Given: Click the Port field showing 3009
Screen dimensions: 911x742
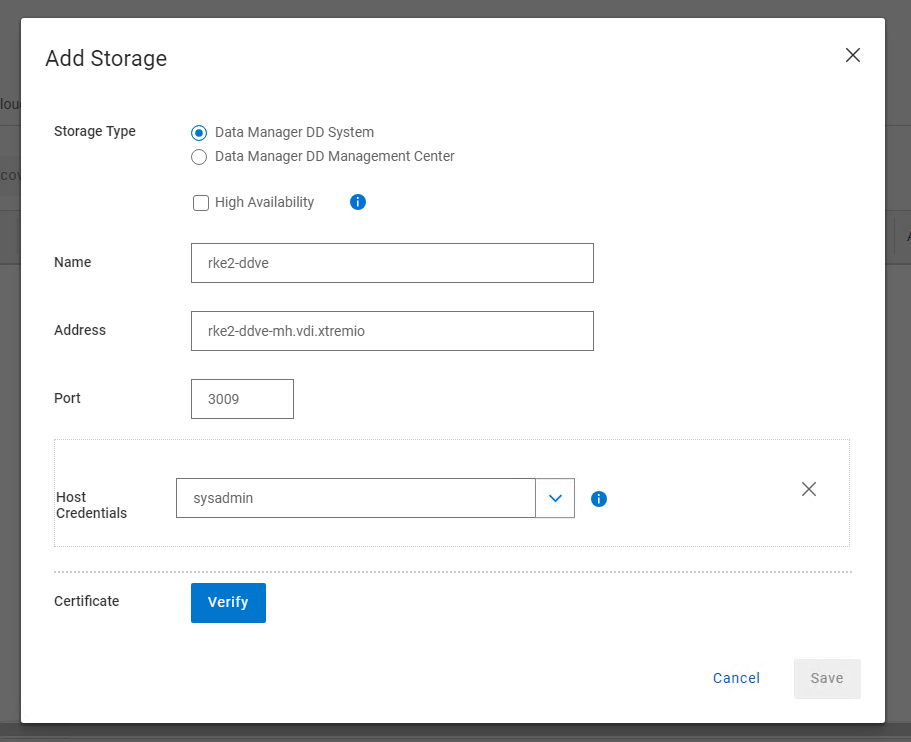Looking at the screenshot, I should 242,399.
